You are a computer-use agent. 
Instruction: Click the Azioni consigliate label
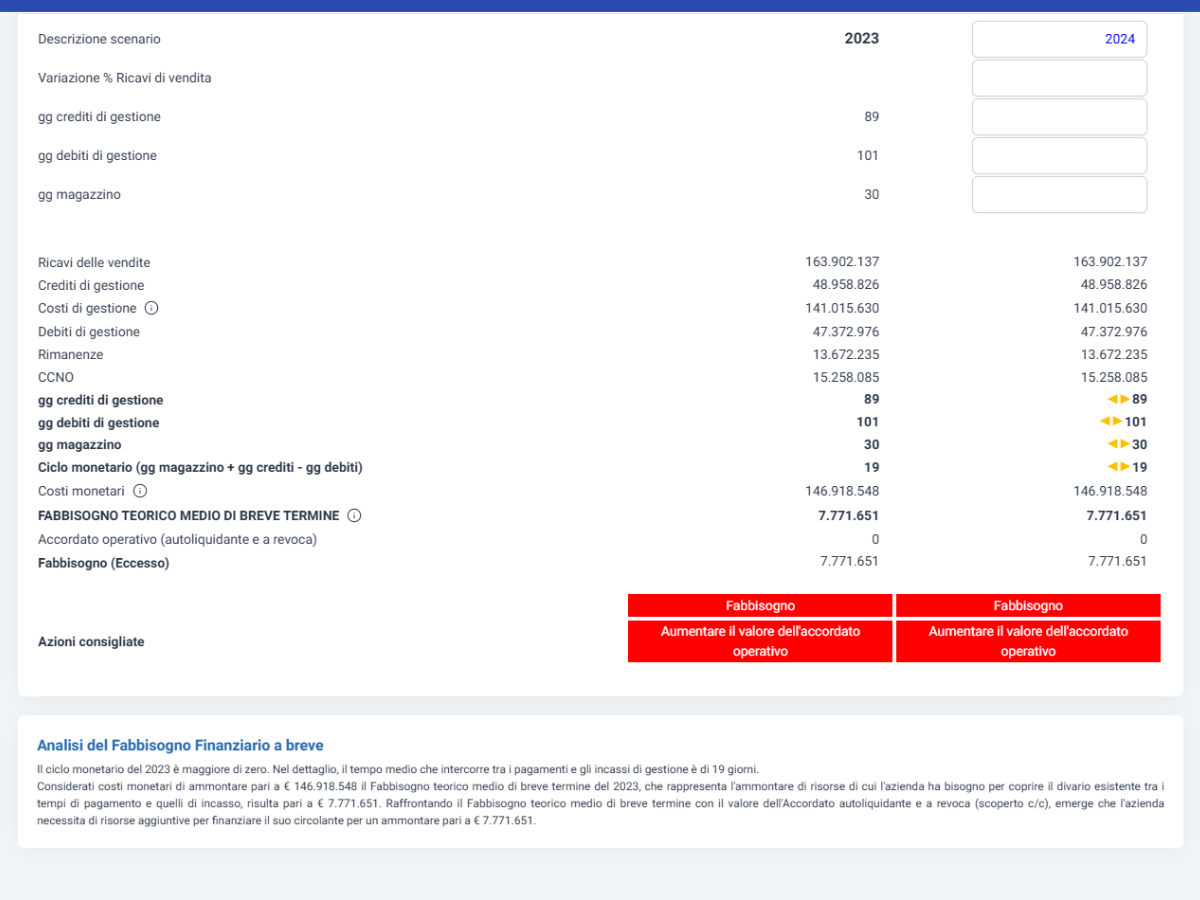(91, 642)
